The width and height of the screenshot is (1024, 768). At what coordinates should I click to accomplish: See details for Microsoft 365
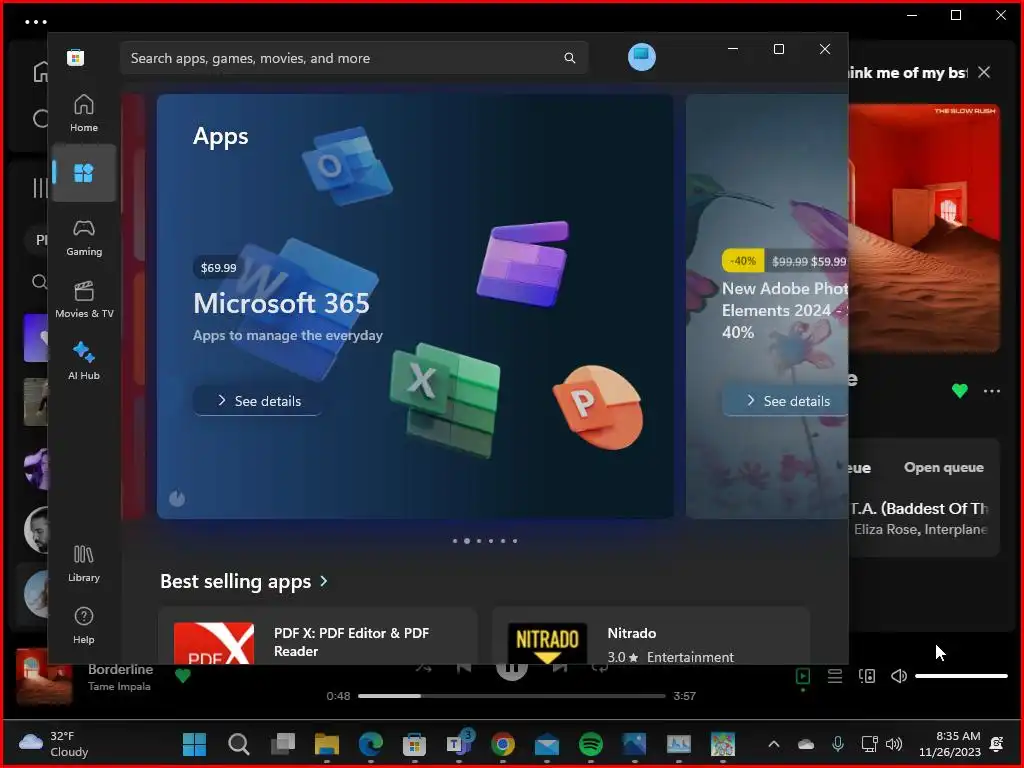pos(259,400)
